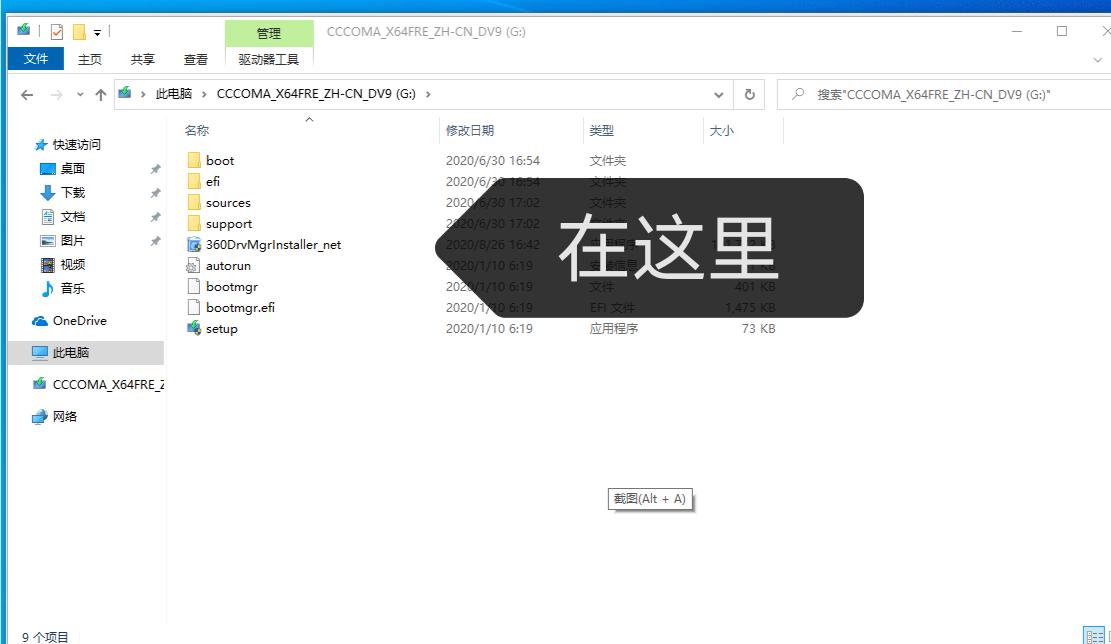Open the boot folder
1111x644 pixels.
[x=218, y=160]
